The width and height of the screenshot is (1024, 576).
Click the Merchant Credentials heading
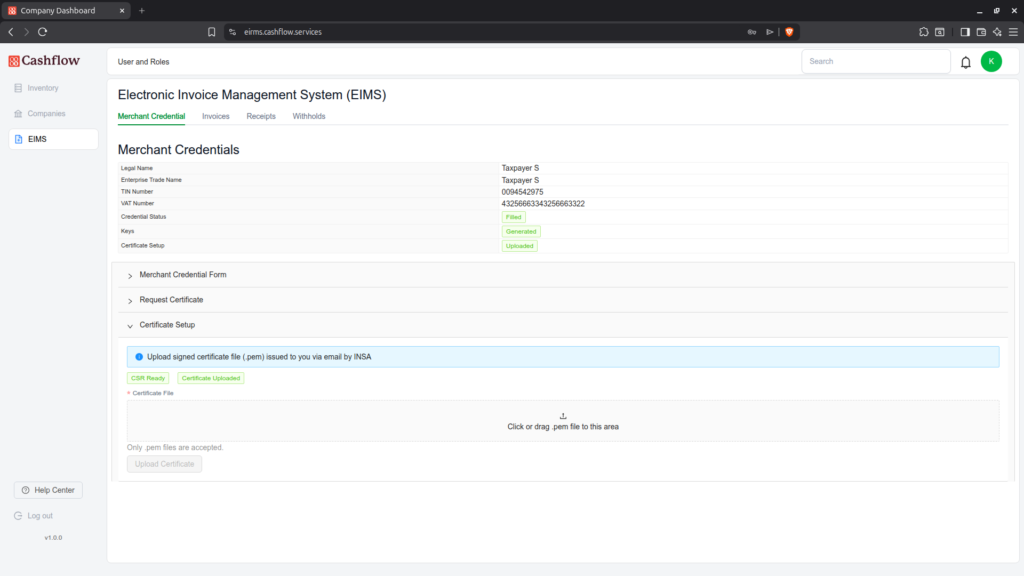click(178, 150)
